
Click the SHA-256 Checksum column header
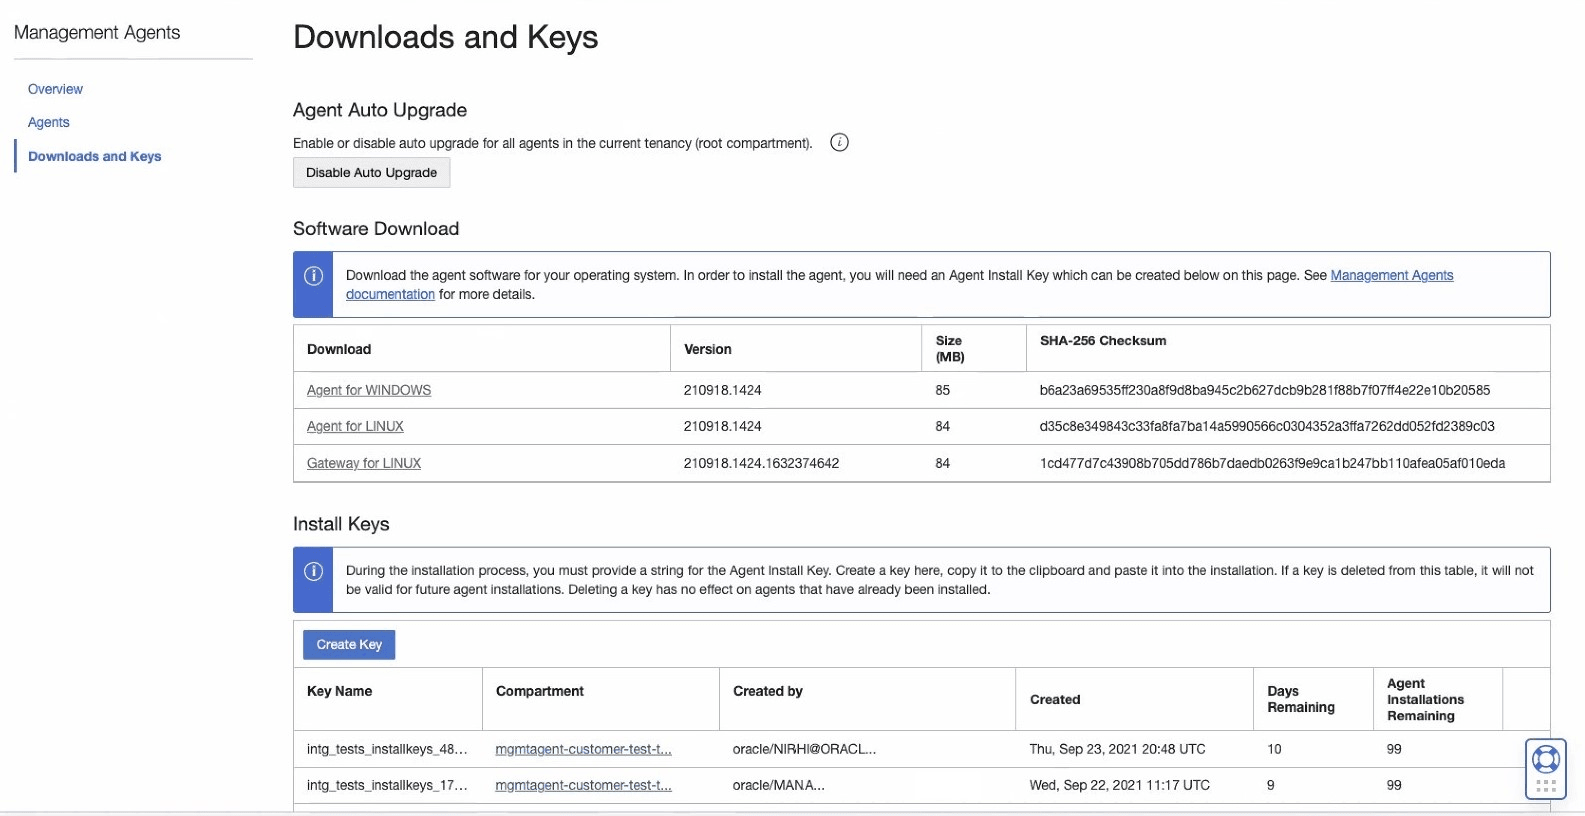coord(1103,341)
